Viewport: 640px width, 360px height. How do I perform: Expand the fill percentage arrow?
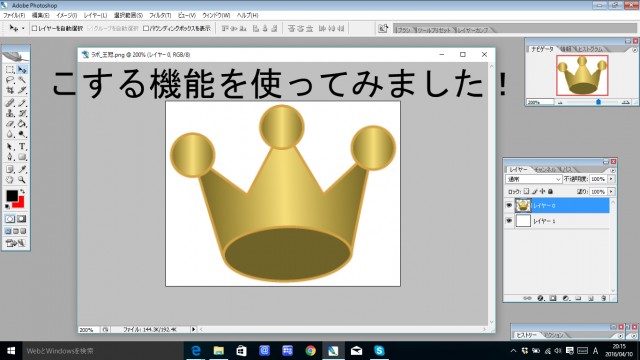point(611,191)
